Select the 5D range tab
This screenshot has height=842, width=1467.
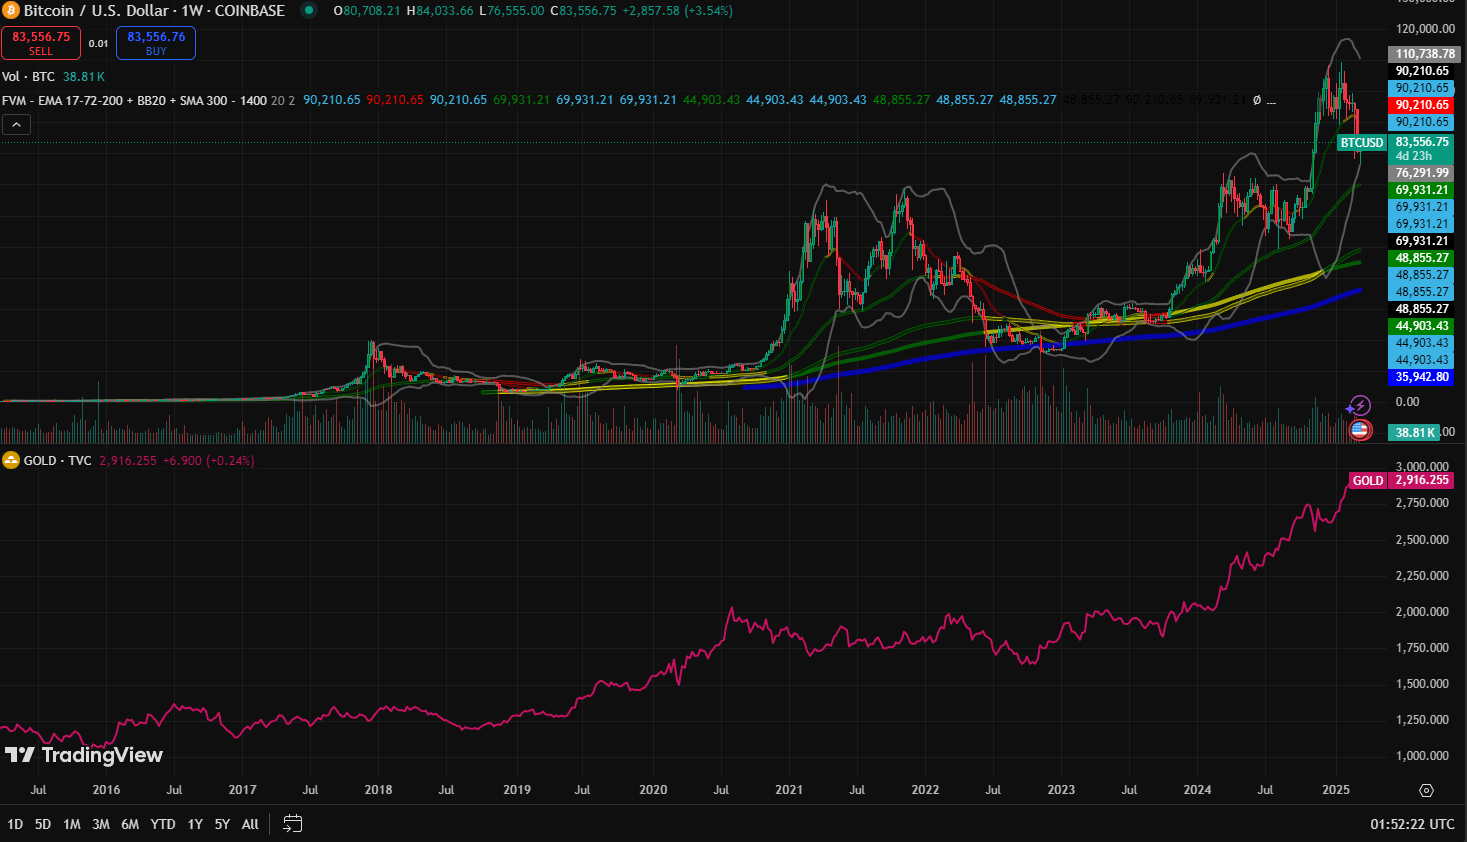[x=43, y=824]
